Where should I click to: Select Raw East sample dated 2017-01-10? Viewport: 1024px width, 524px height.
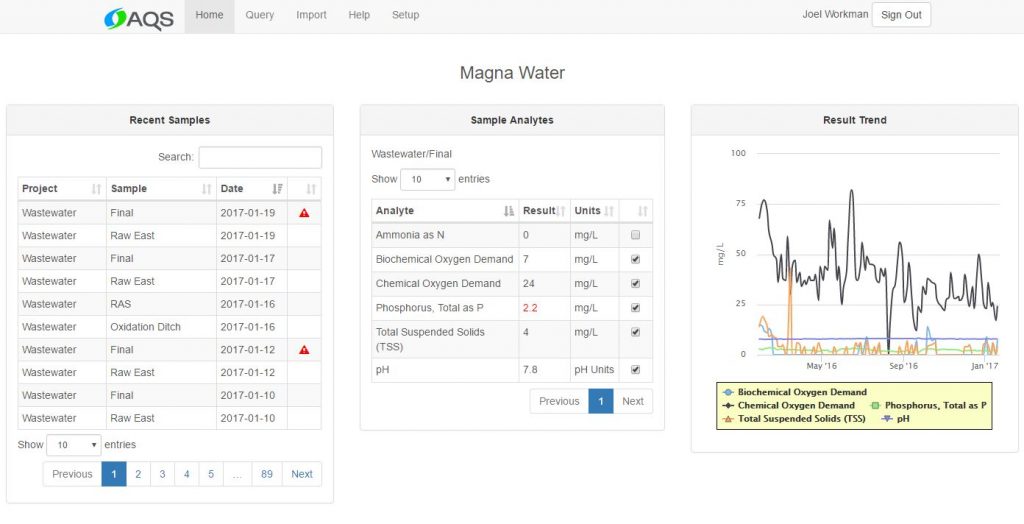pos(170,419)
